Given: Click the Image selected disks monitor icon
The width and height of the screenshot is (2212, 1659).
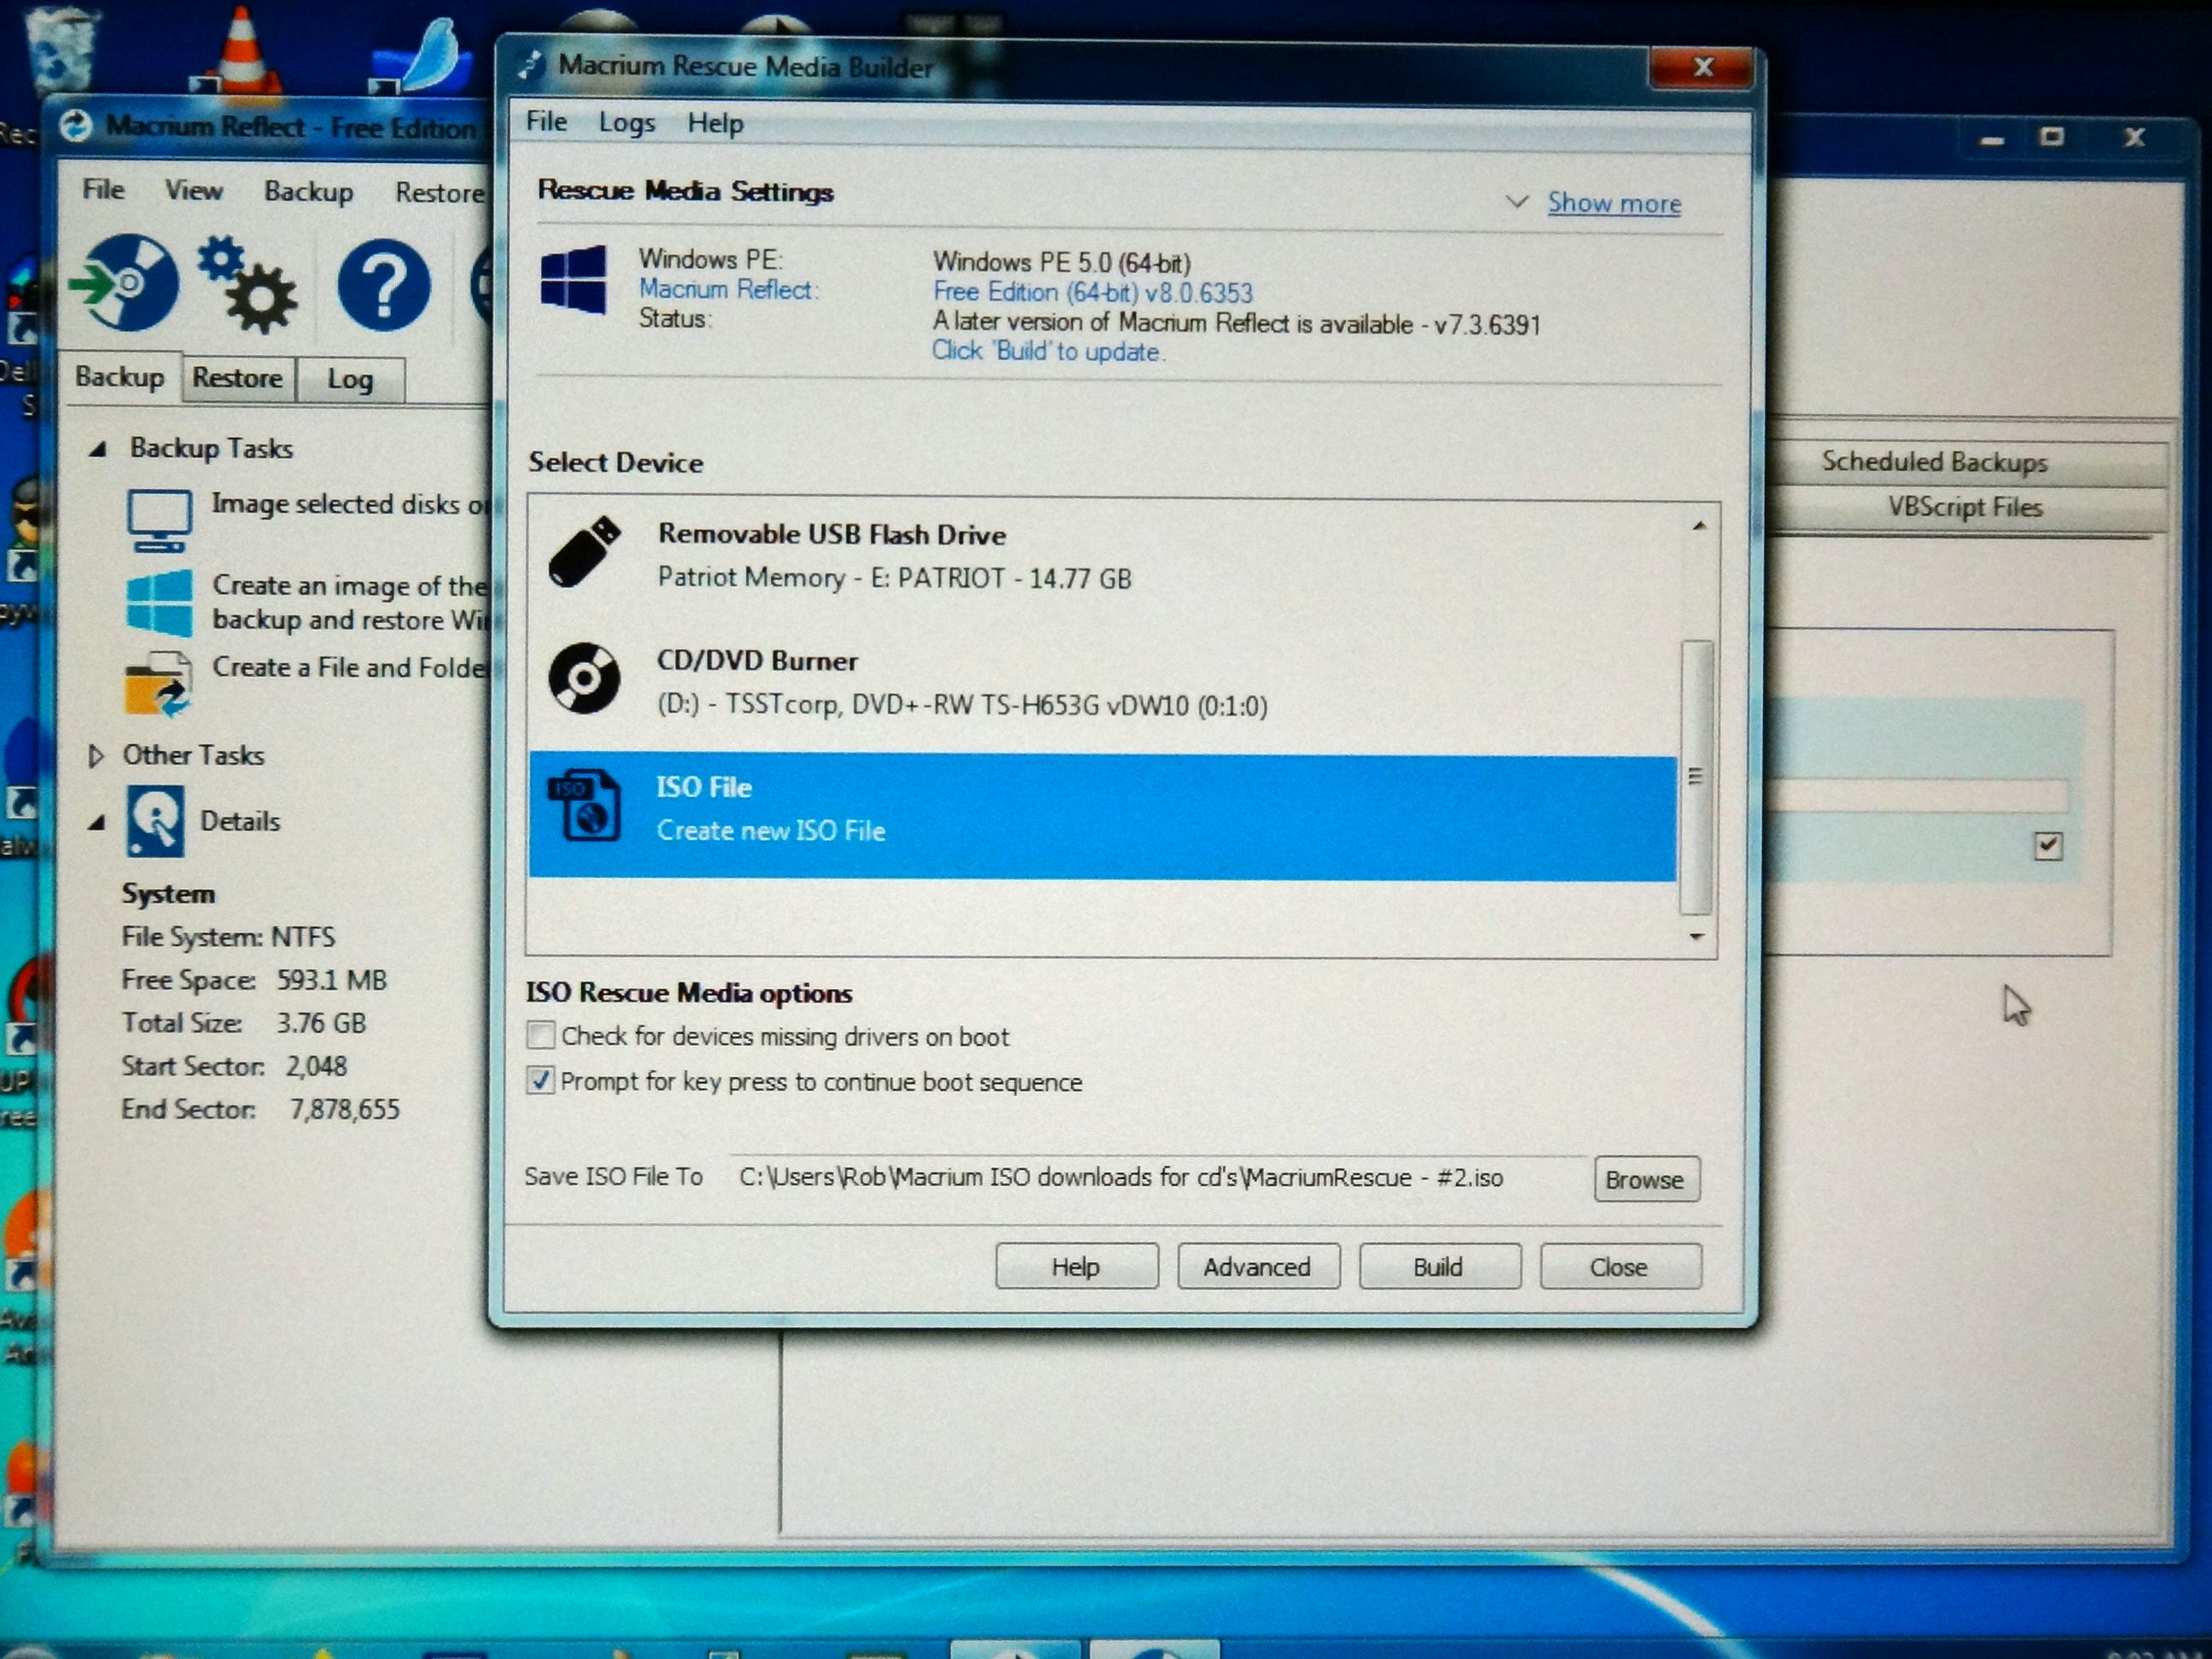Looking at the screenshot, I should coord(159,520).
